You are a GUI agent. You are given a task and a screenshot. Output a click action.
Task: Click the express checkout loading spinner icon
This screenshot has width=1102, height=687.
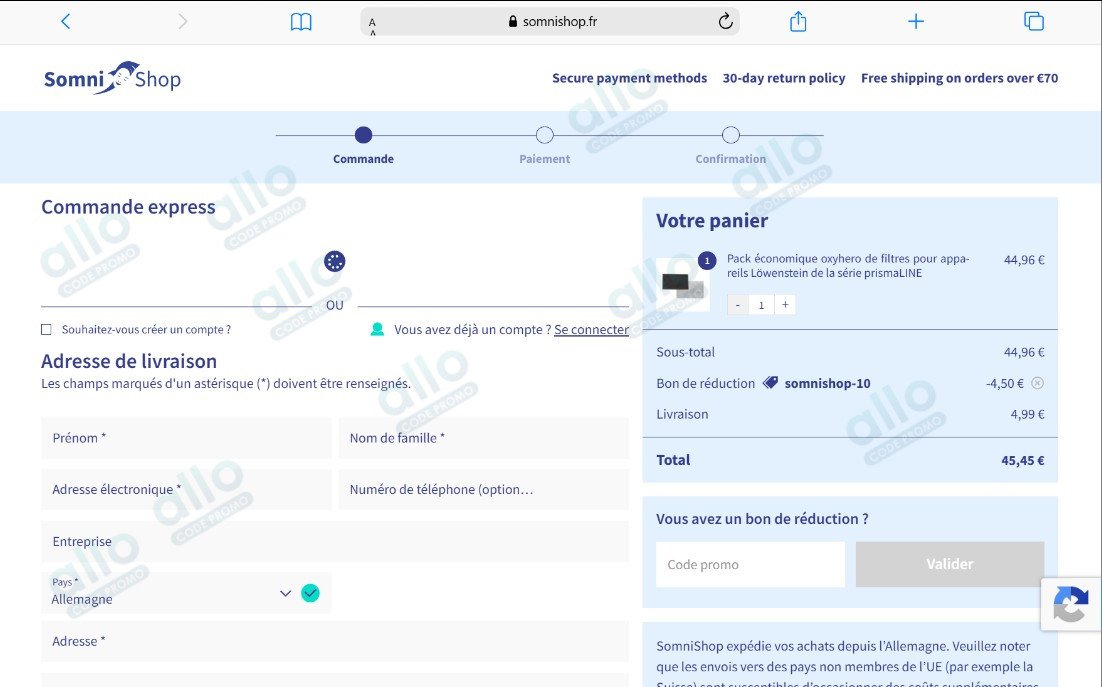(x=335, y=261)
